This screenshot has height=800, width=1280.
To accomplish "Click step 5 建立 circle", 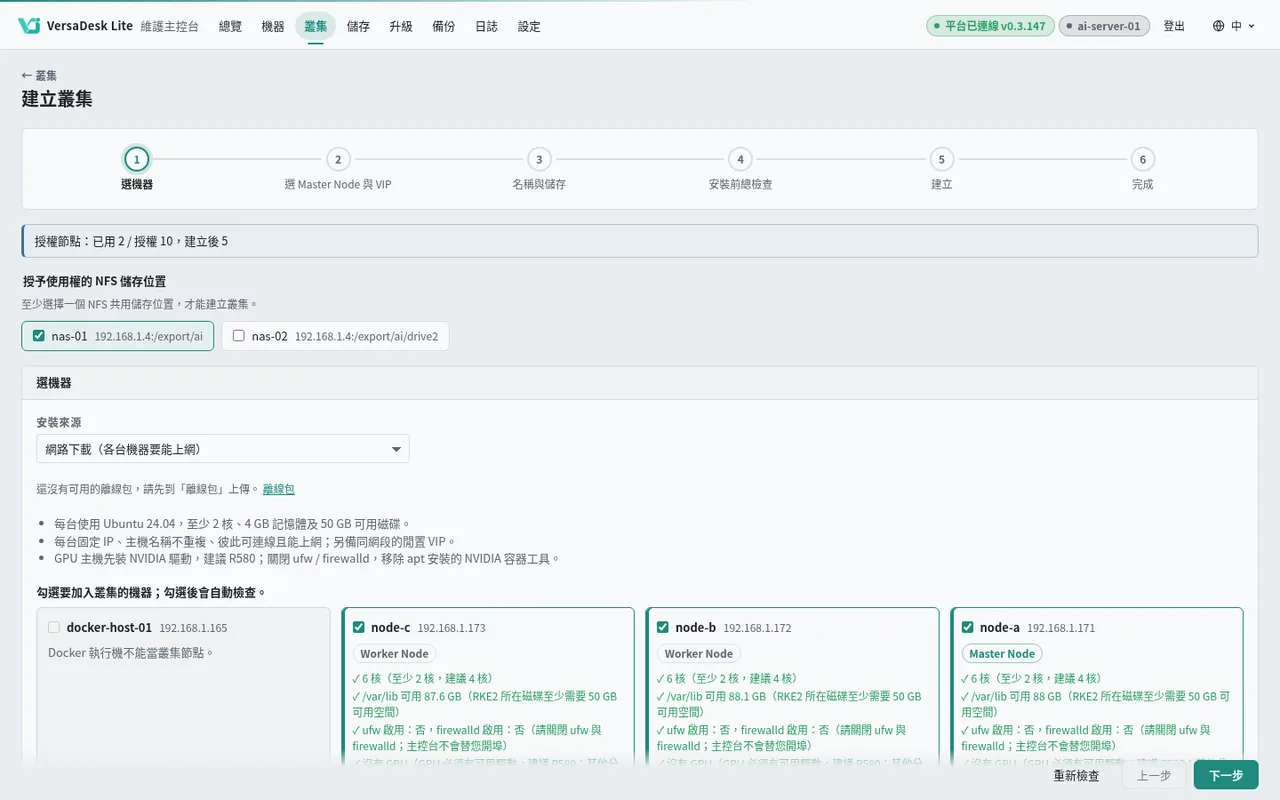I will 941,159.
